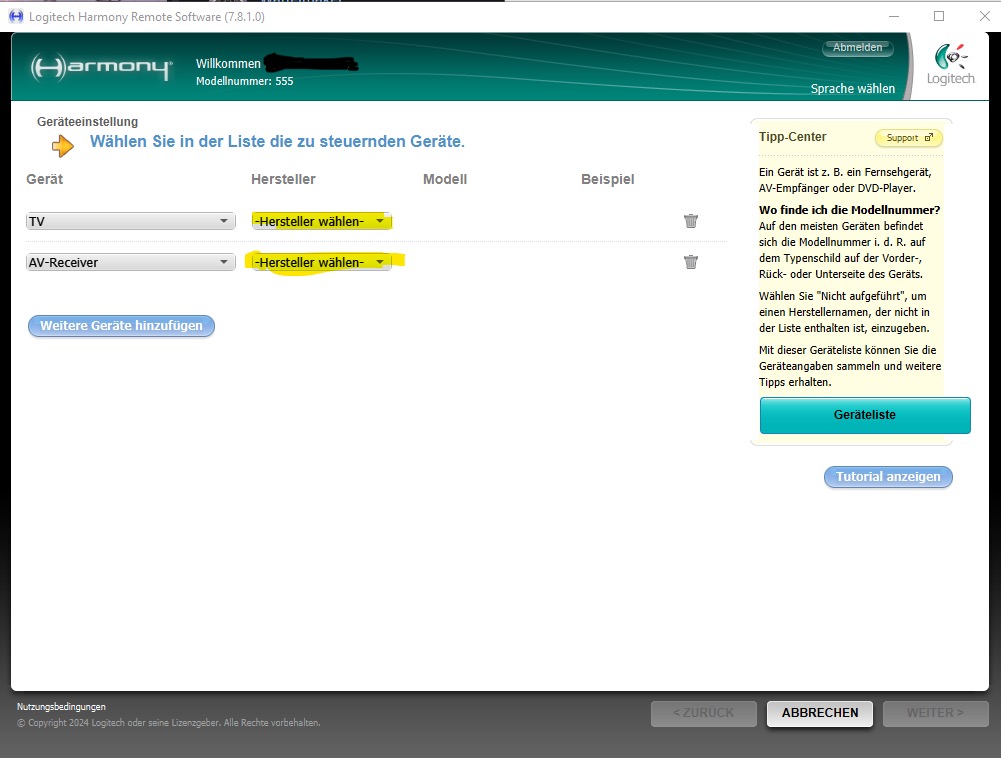Click the Modell column heading
This screenshot has width=1001, height=758.
tap(445, 179)
